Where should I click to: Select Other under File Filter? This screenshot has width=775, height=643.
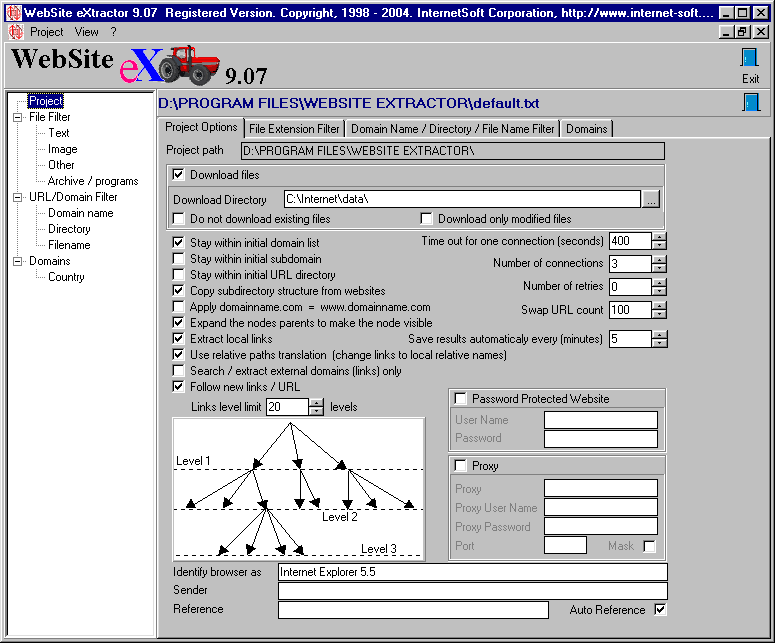(61, 165)
